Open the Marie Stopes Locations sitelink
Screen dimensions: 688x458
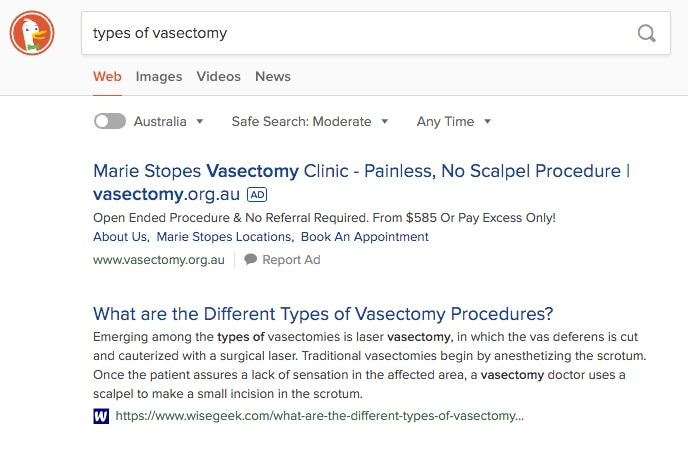click(224, 237)
